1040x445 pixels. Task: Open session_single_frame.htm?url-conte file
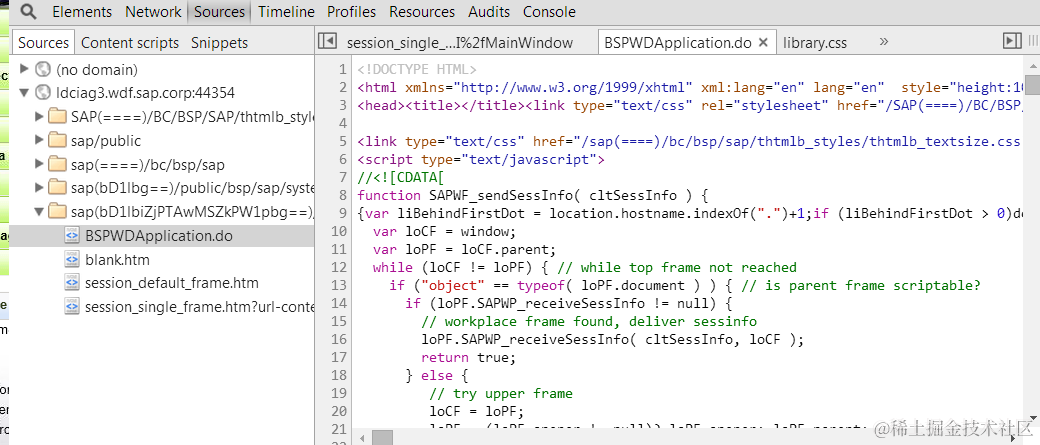(x=199, y=307)
